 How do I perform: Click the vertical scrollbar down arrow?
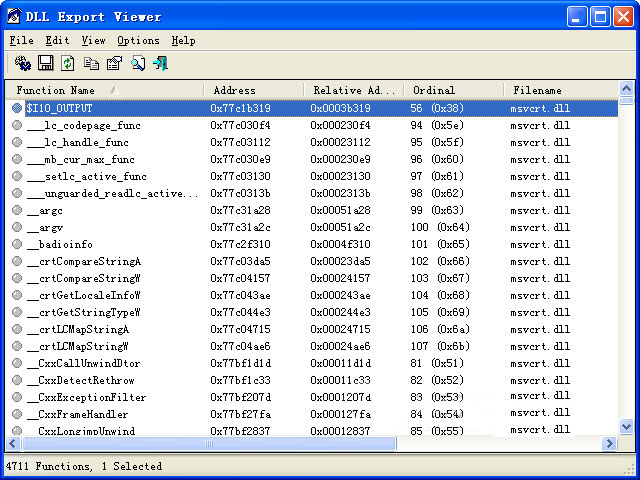click(626, 427)
